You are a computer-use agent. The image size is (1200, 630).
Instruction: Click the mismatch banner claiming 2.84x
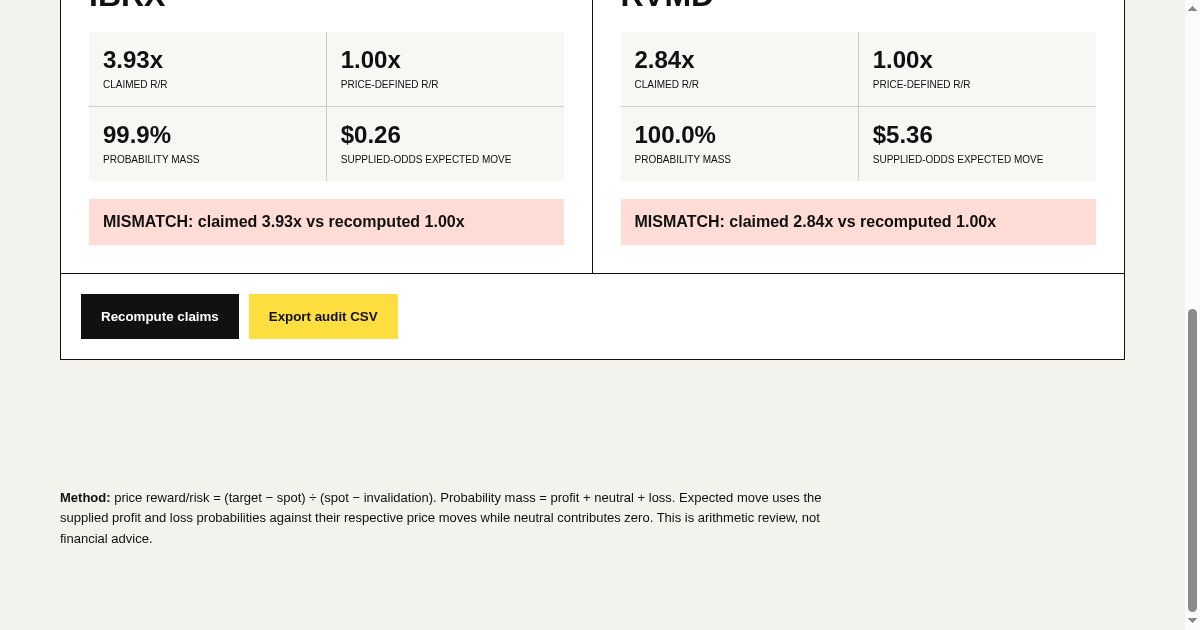(858, 222)
